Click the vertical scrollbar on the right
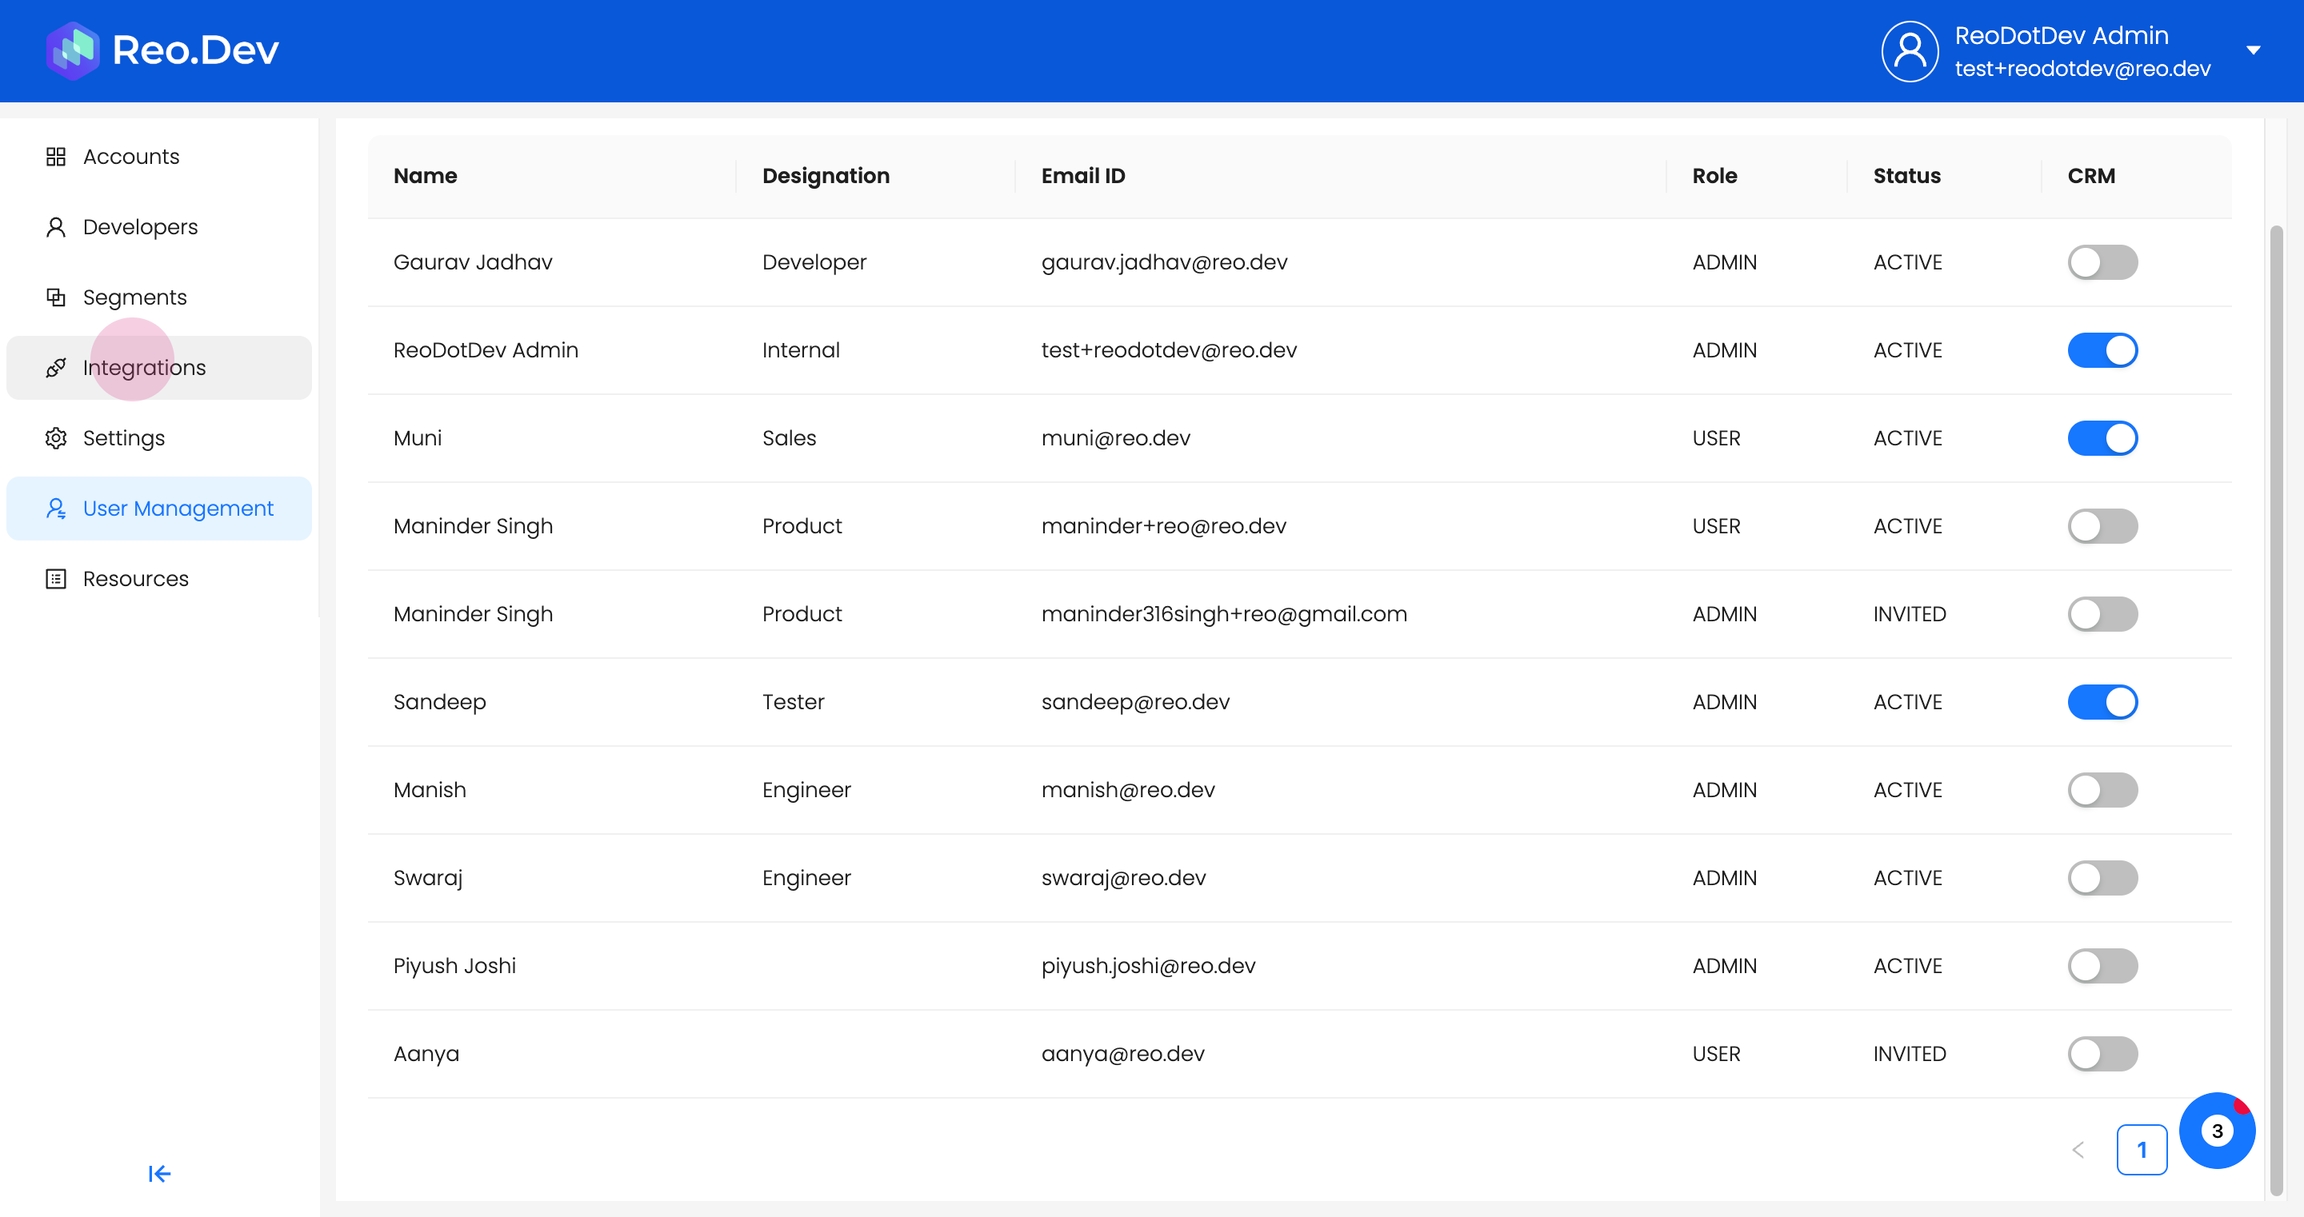This screenshot has height=1217, width=2304. click(x=2276, y=700)
